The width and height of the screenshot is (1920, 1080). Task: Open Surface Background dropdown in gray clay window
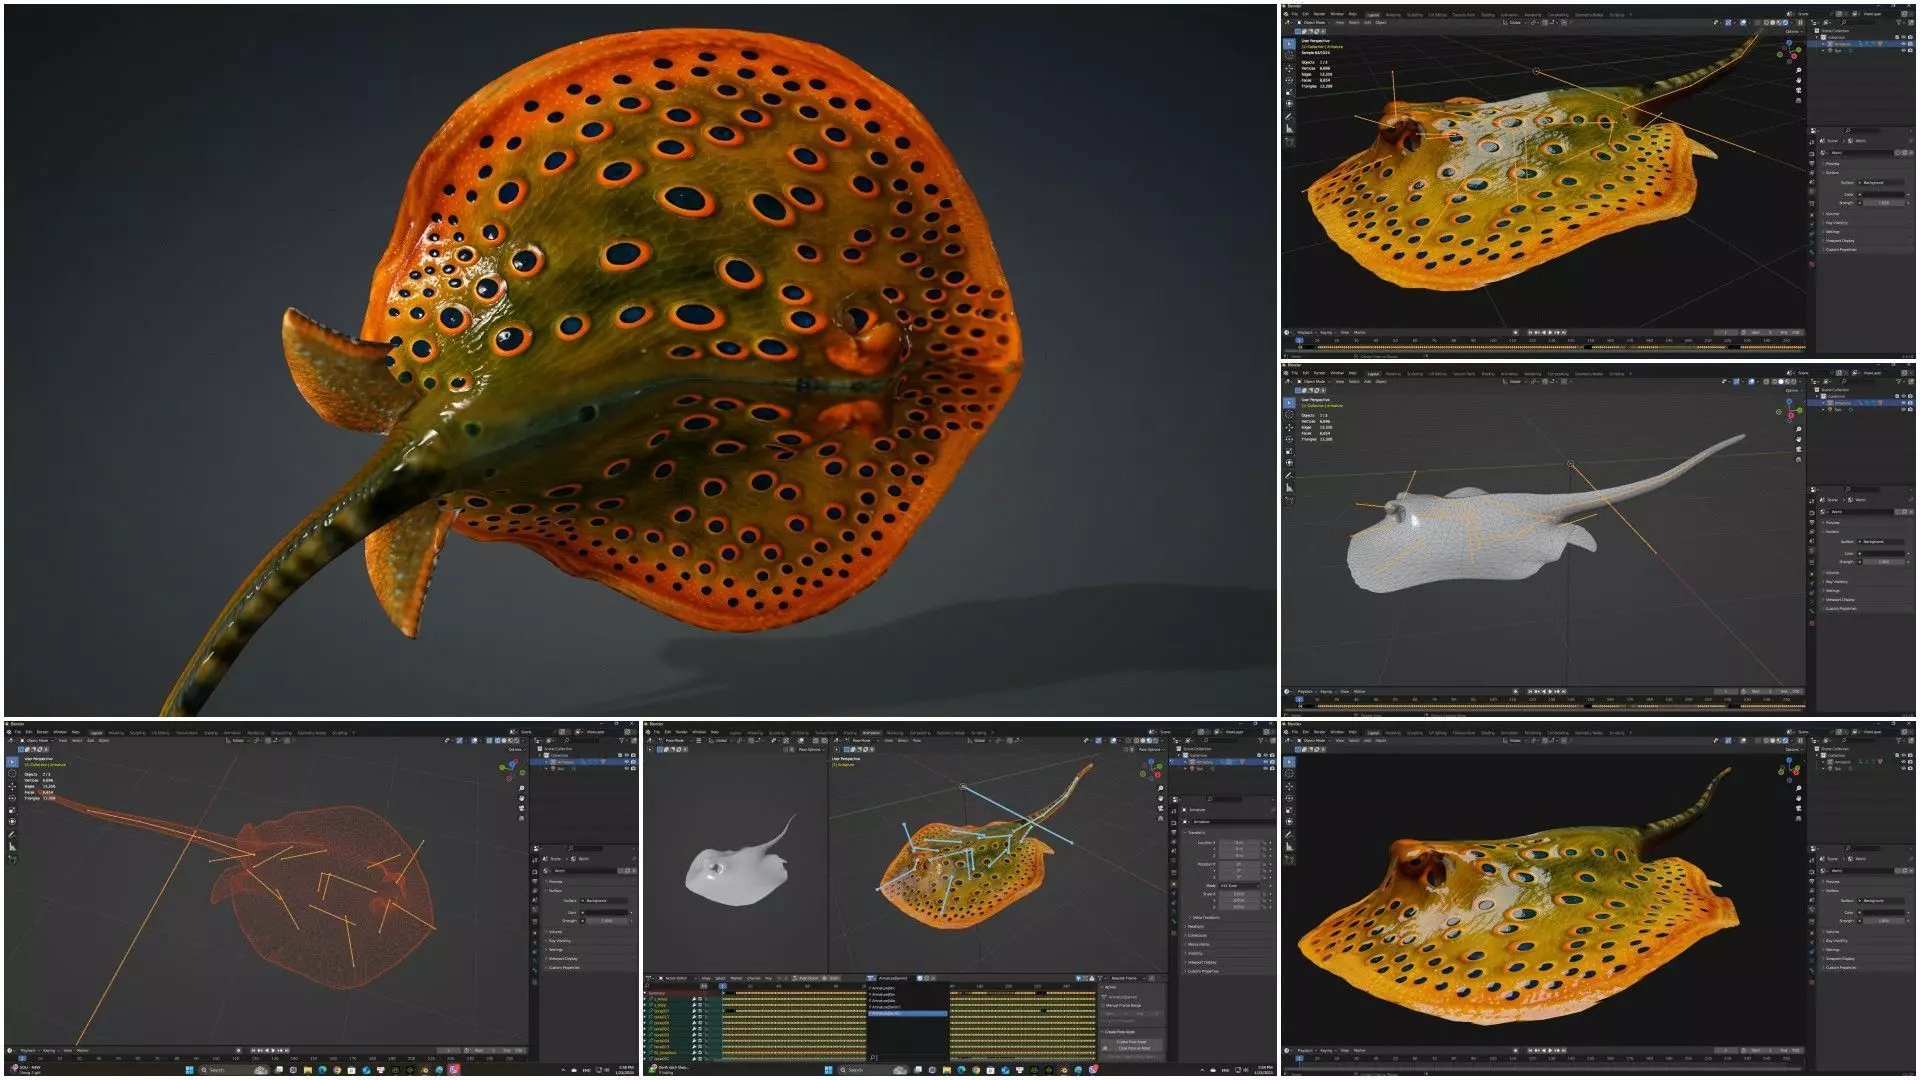pyautogui.click(x=1880, y=542)
